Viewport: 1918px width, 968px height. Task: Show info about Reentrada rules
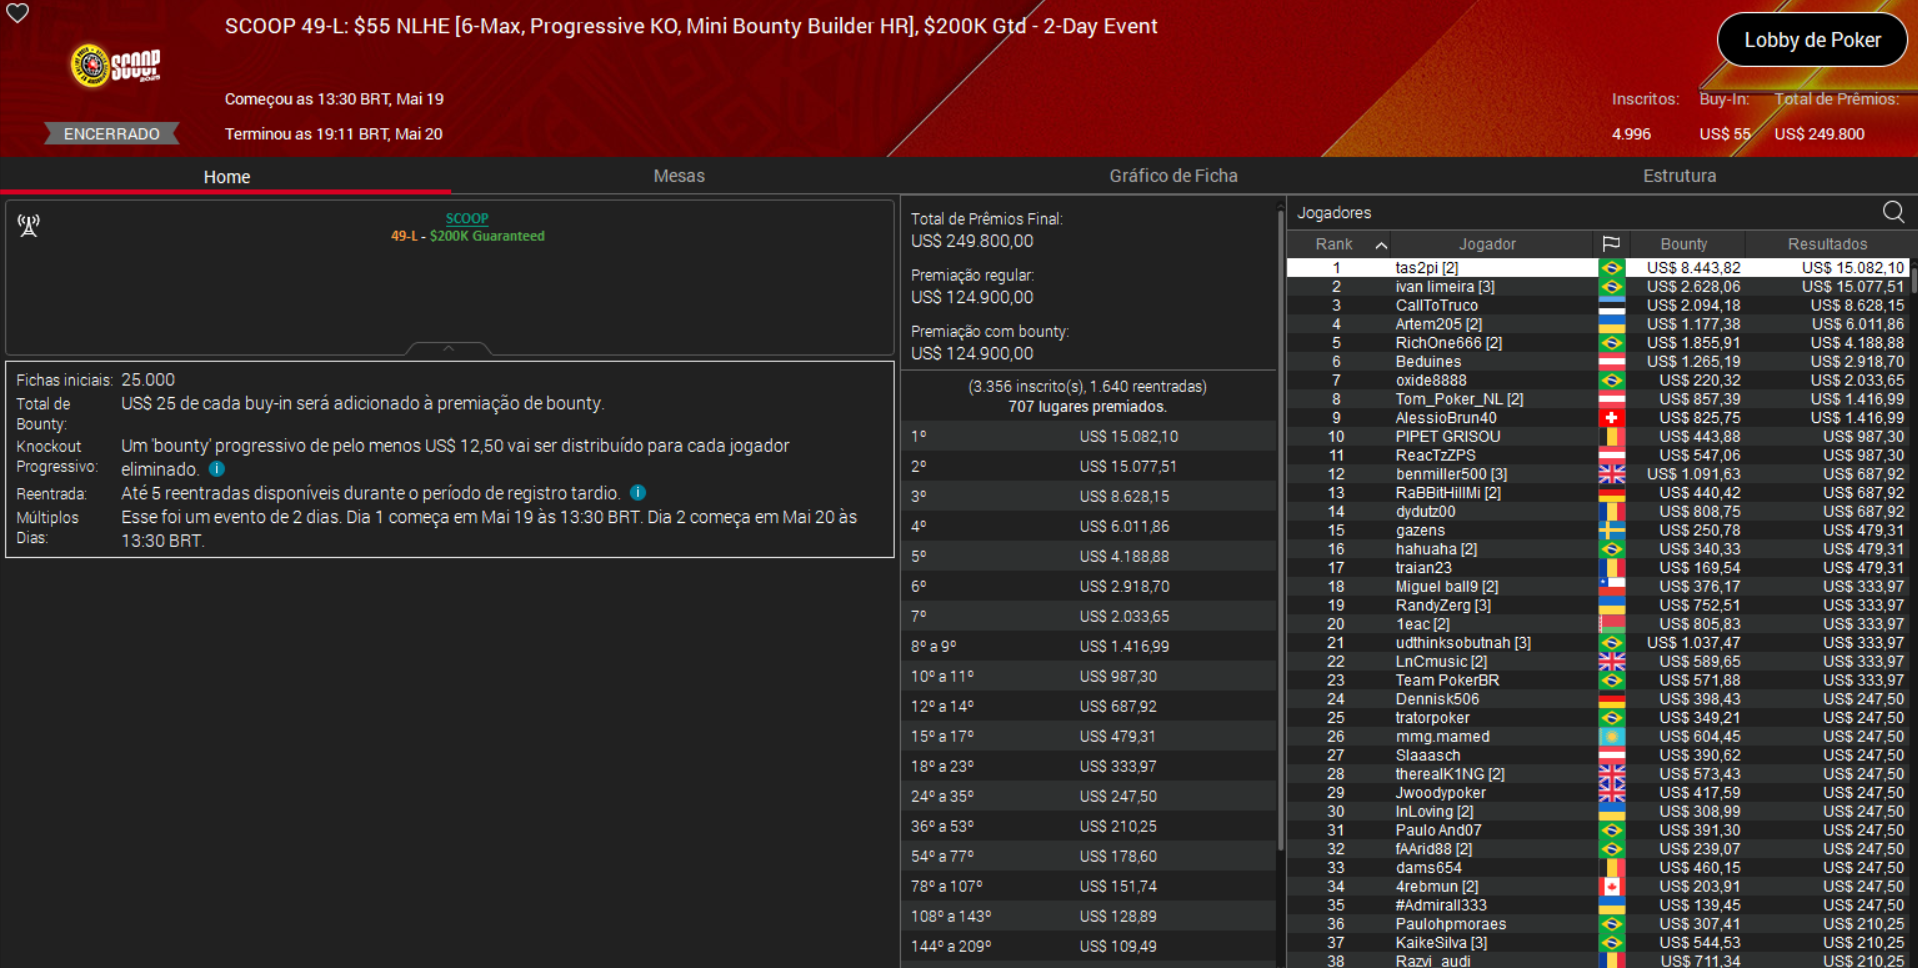[x=638, y=493]
